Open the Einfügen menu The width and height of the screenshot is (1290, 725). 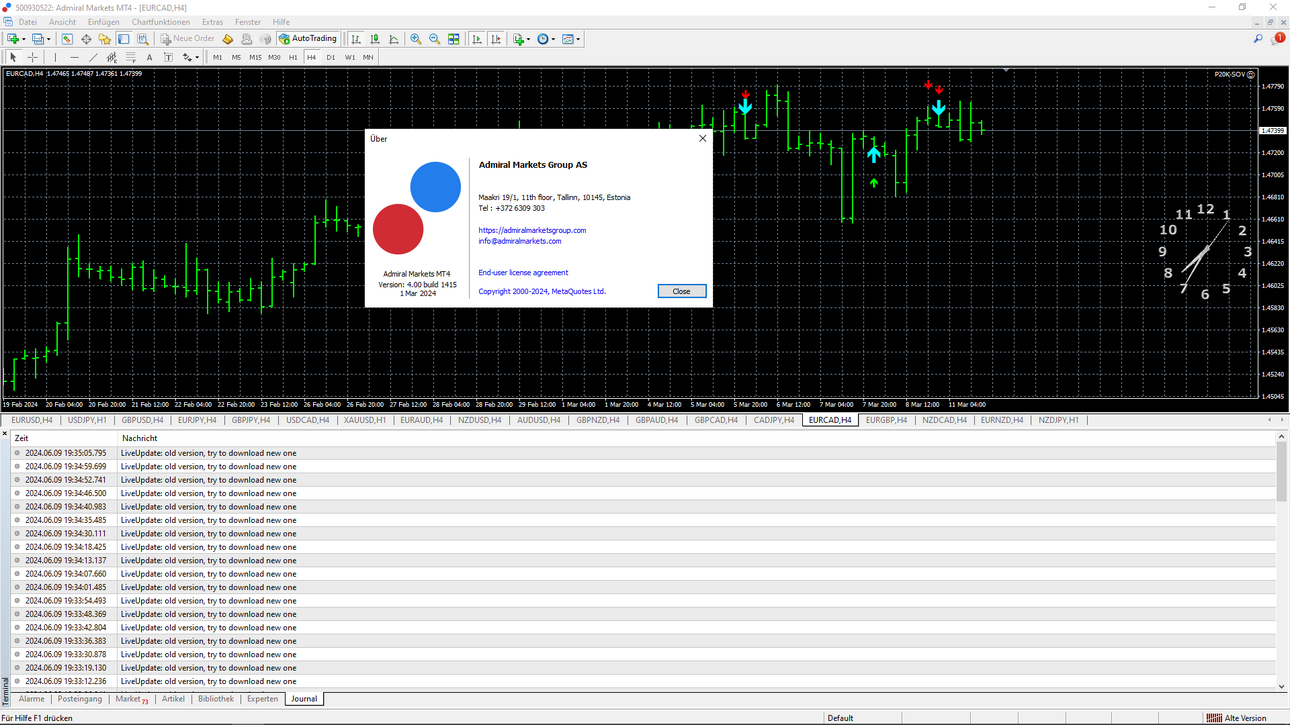(x=103, y=22)
